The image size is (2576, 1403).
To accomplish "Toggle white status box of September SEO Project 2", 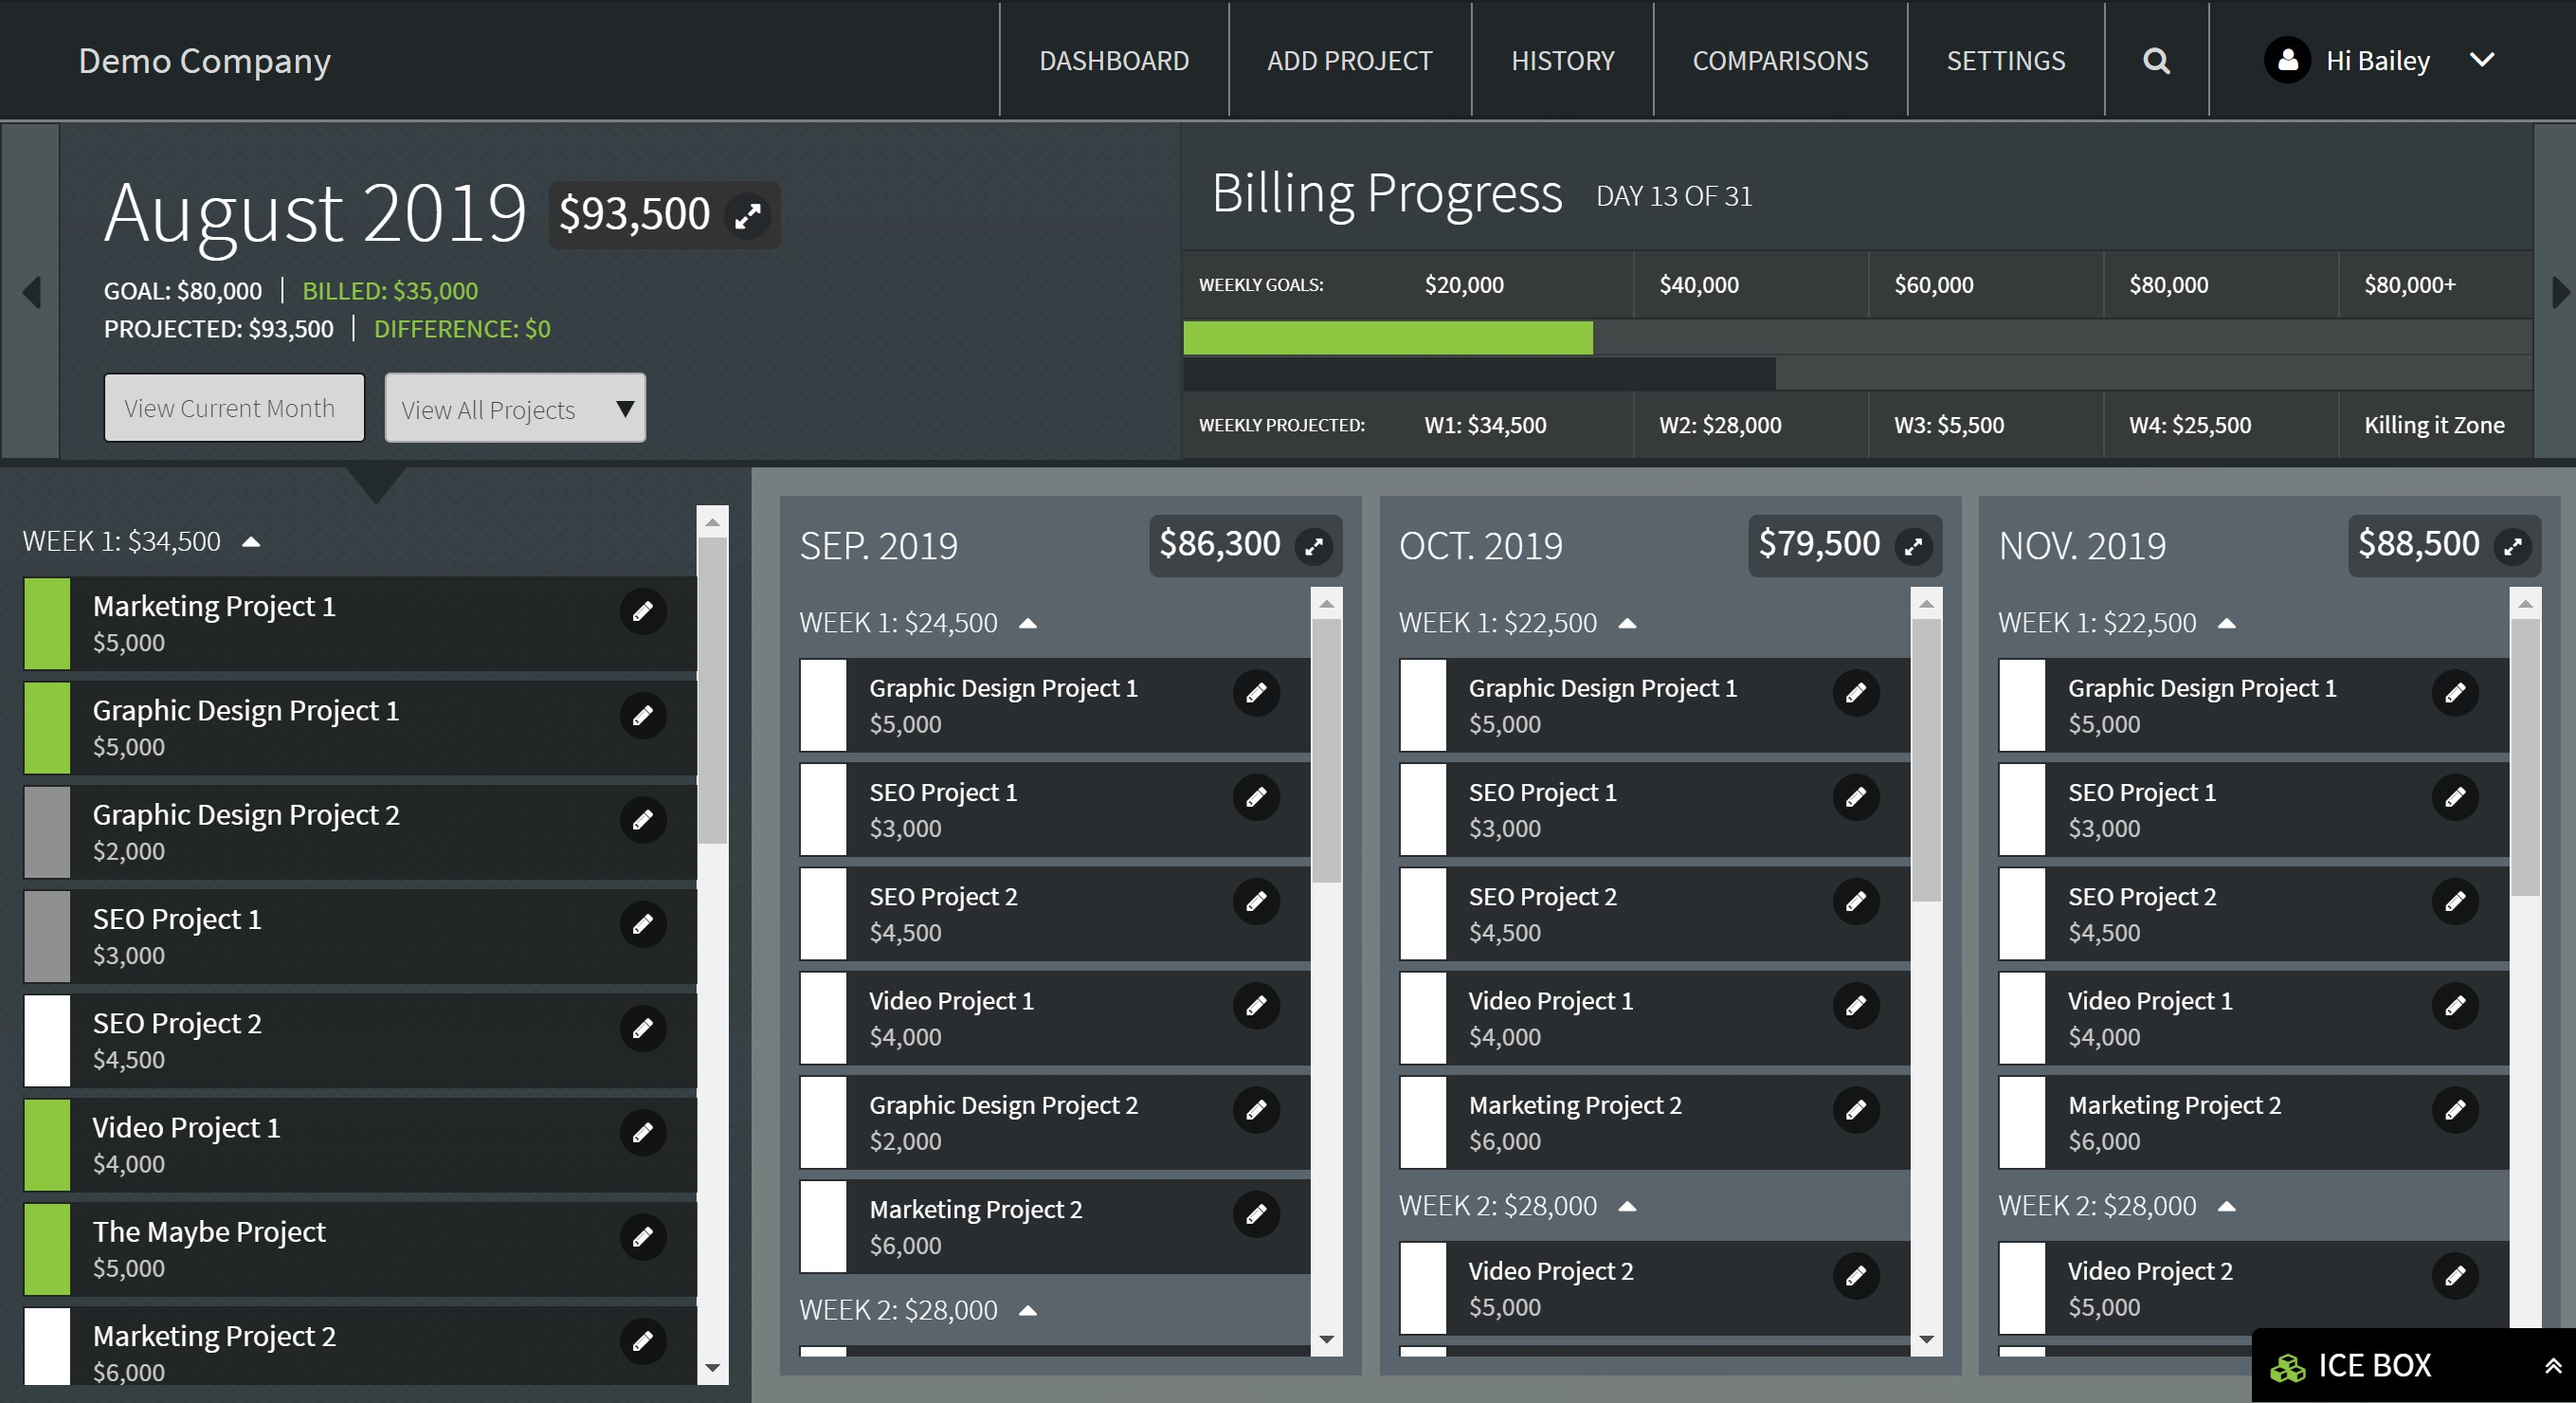I will tap(823, 914).
